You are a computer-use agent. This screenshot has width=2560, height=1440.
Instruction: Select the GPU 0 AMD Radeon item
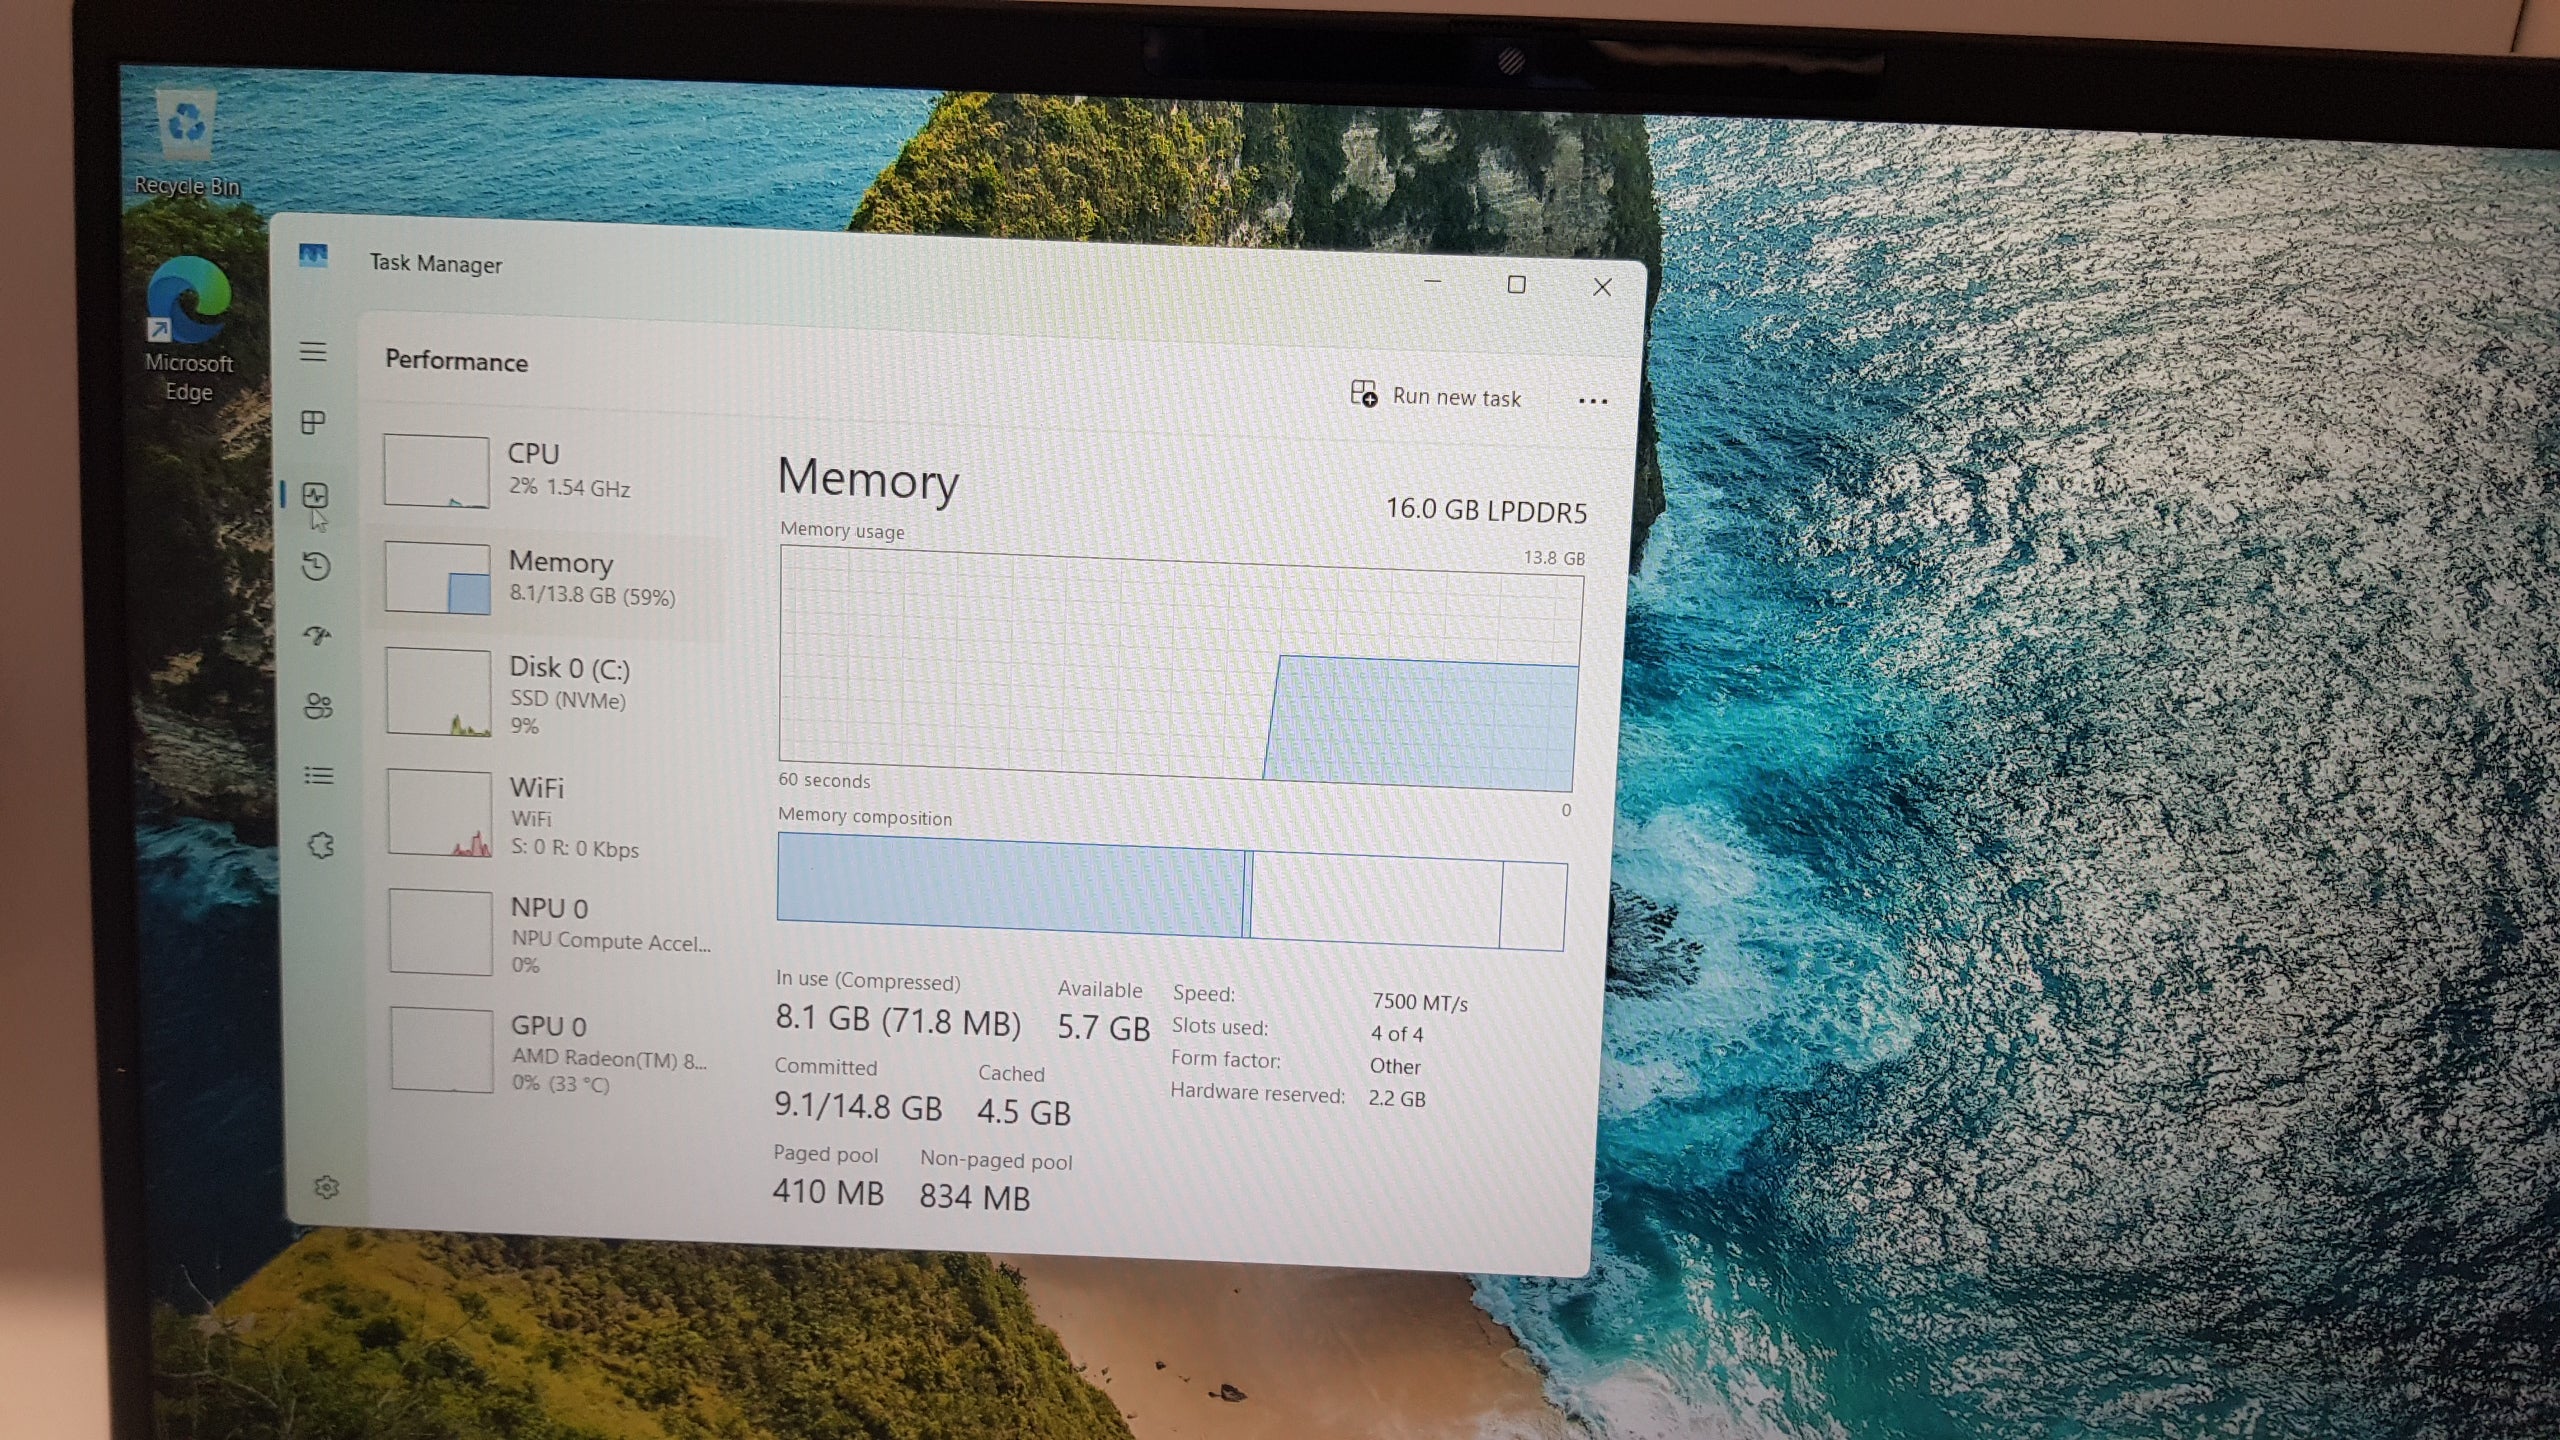pos(556,1052)
